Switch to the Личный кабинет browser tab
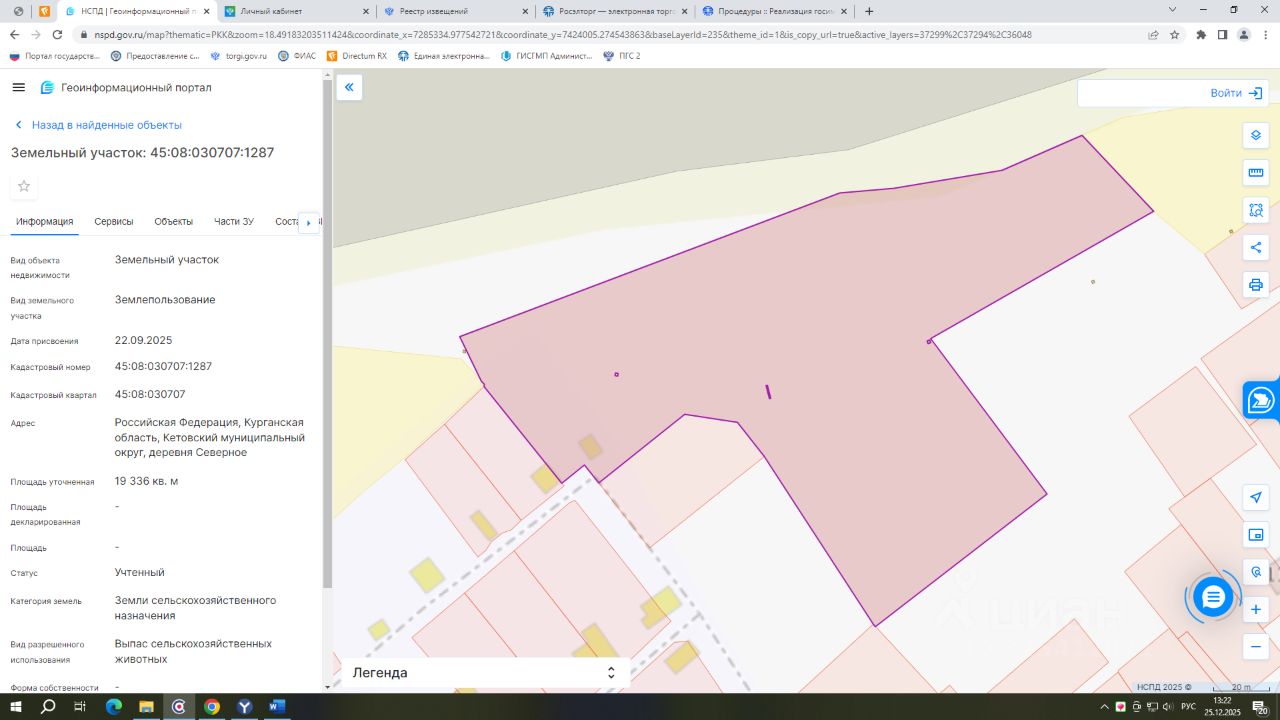This screenshot has width=1280, height=720. (297, 11)
